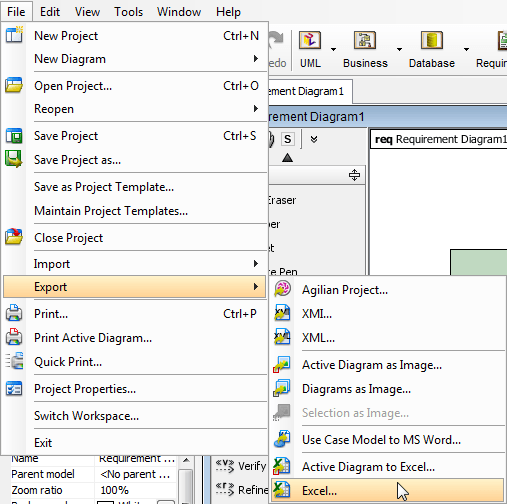The width and height of the screenshot is (507, 504).
Task: Open the Business dropdown arrow
Action: (x=399, y=49)
